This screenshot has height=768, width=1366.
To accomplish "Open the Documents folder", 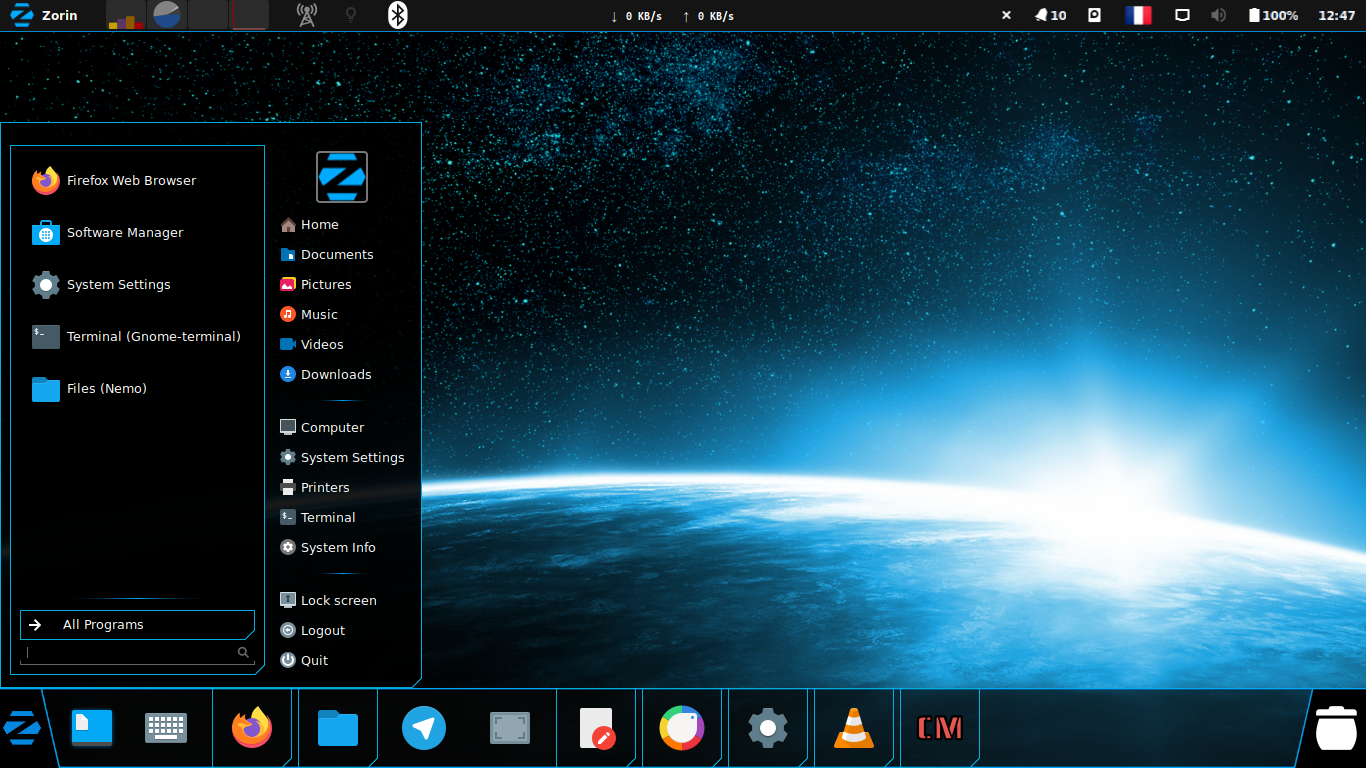I will pos(327,255).
